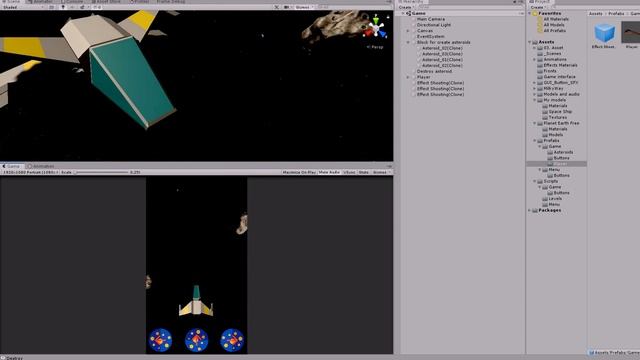Select Directional Light in Hierarchy

[433, 25]
